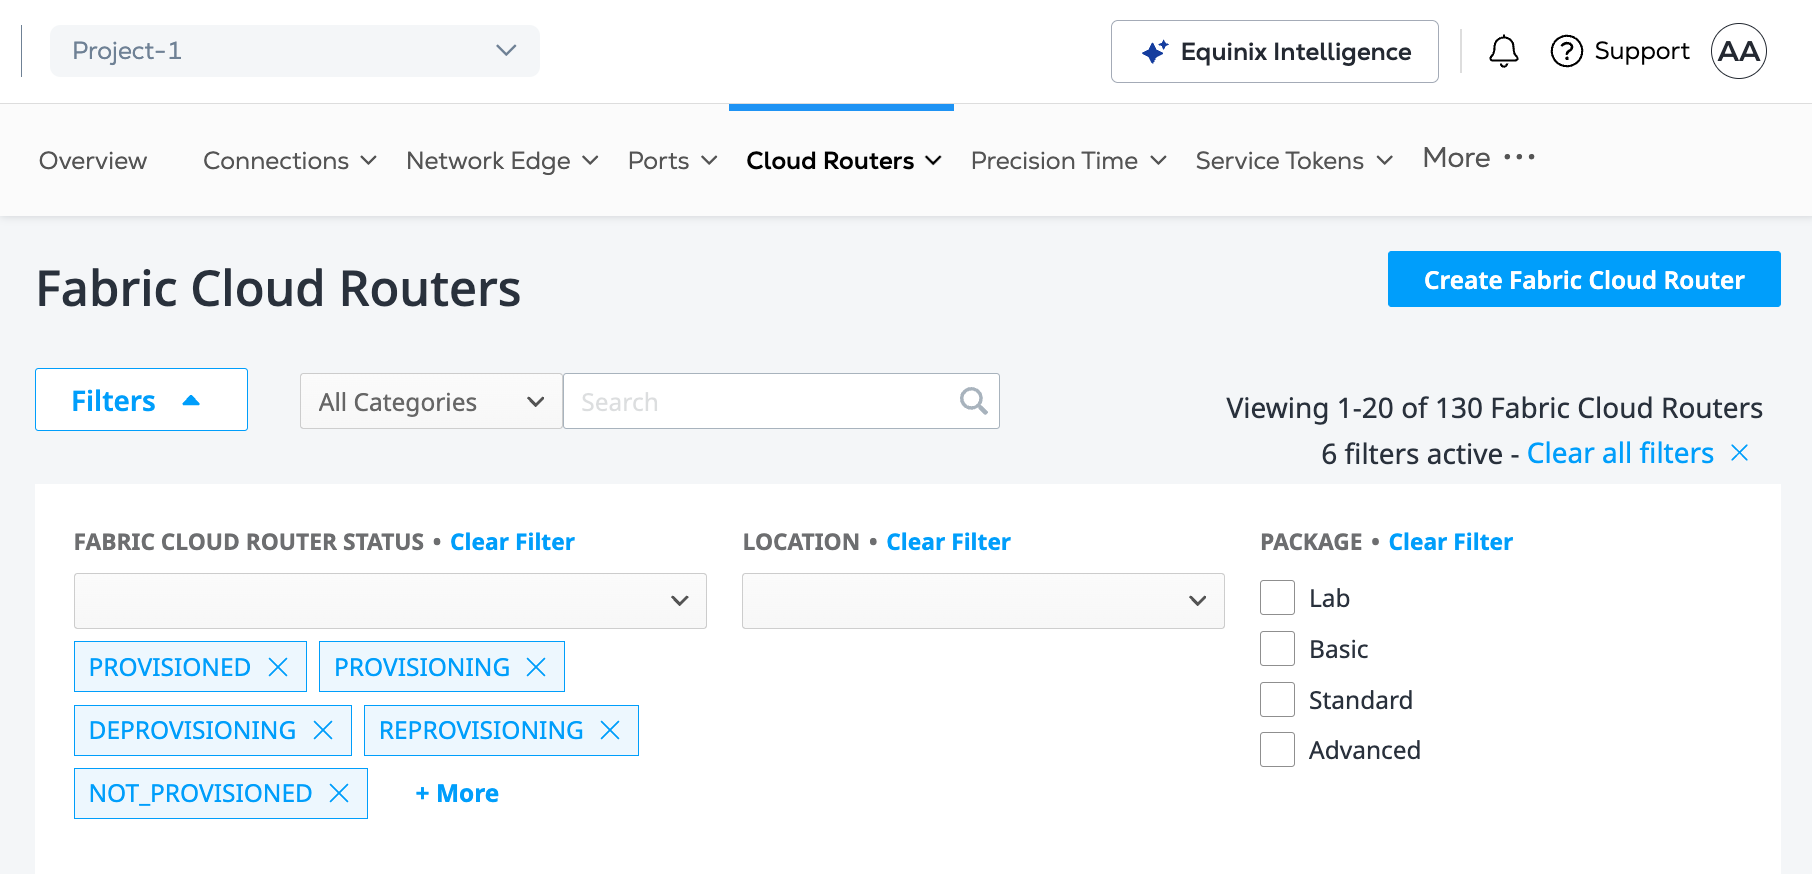Expand the Network Edge menu
This screenshot has width=1812, height=874.
502,161
